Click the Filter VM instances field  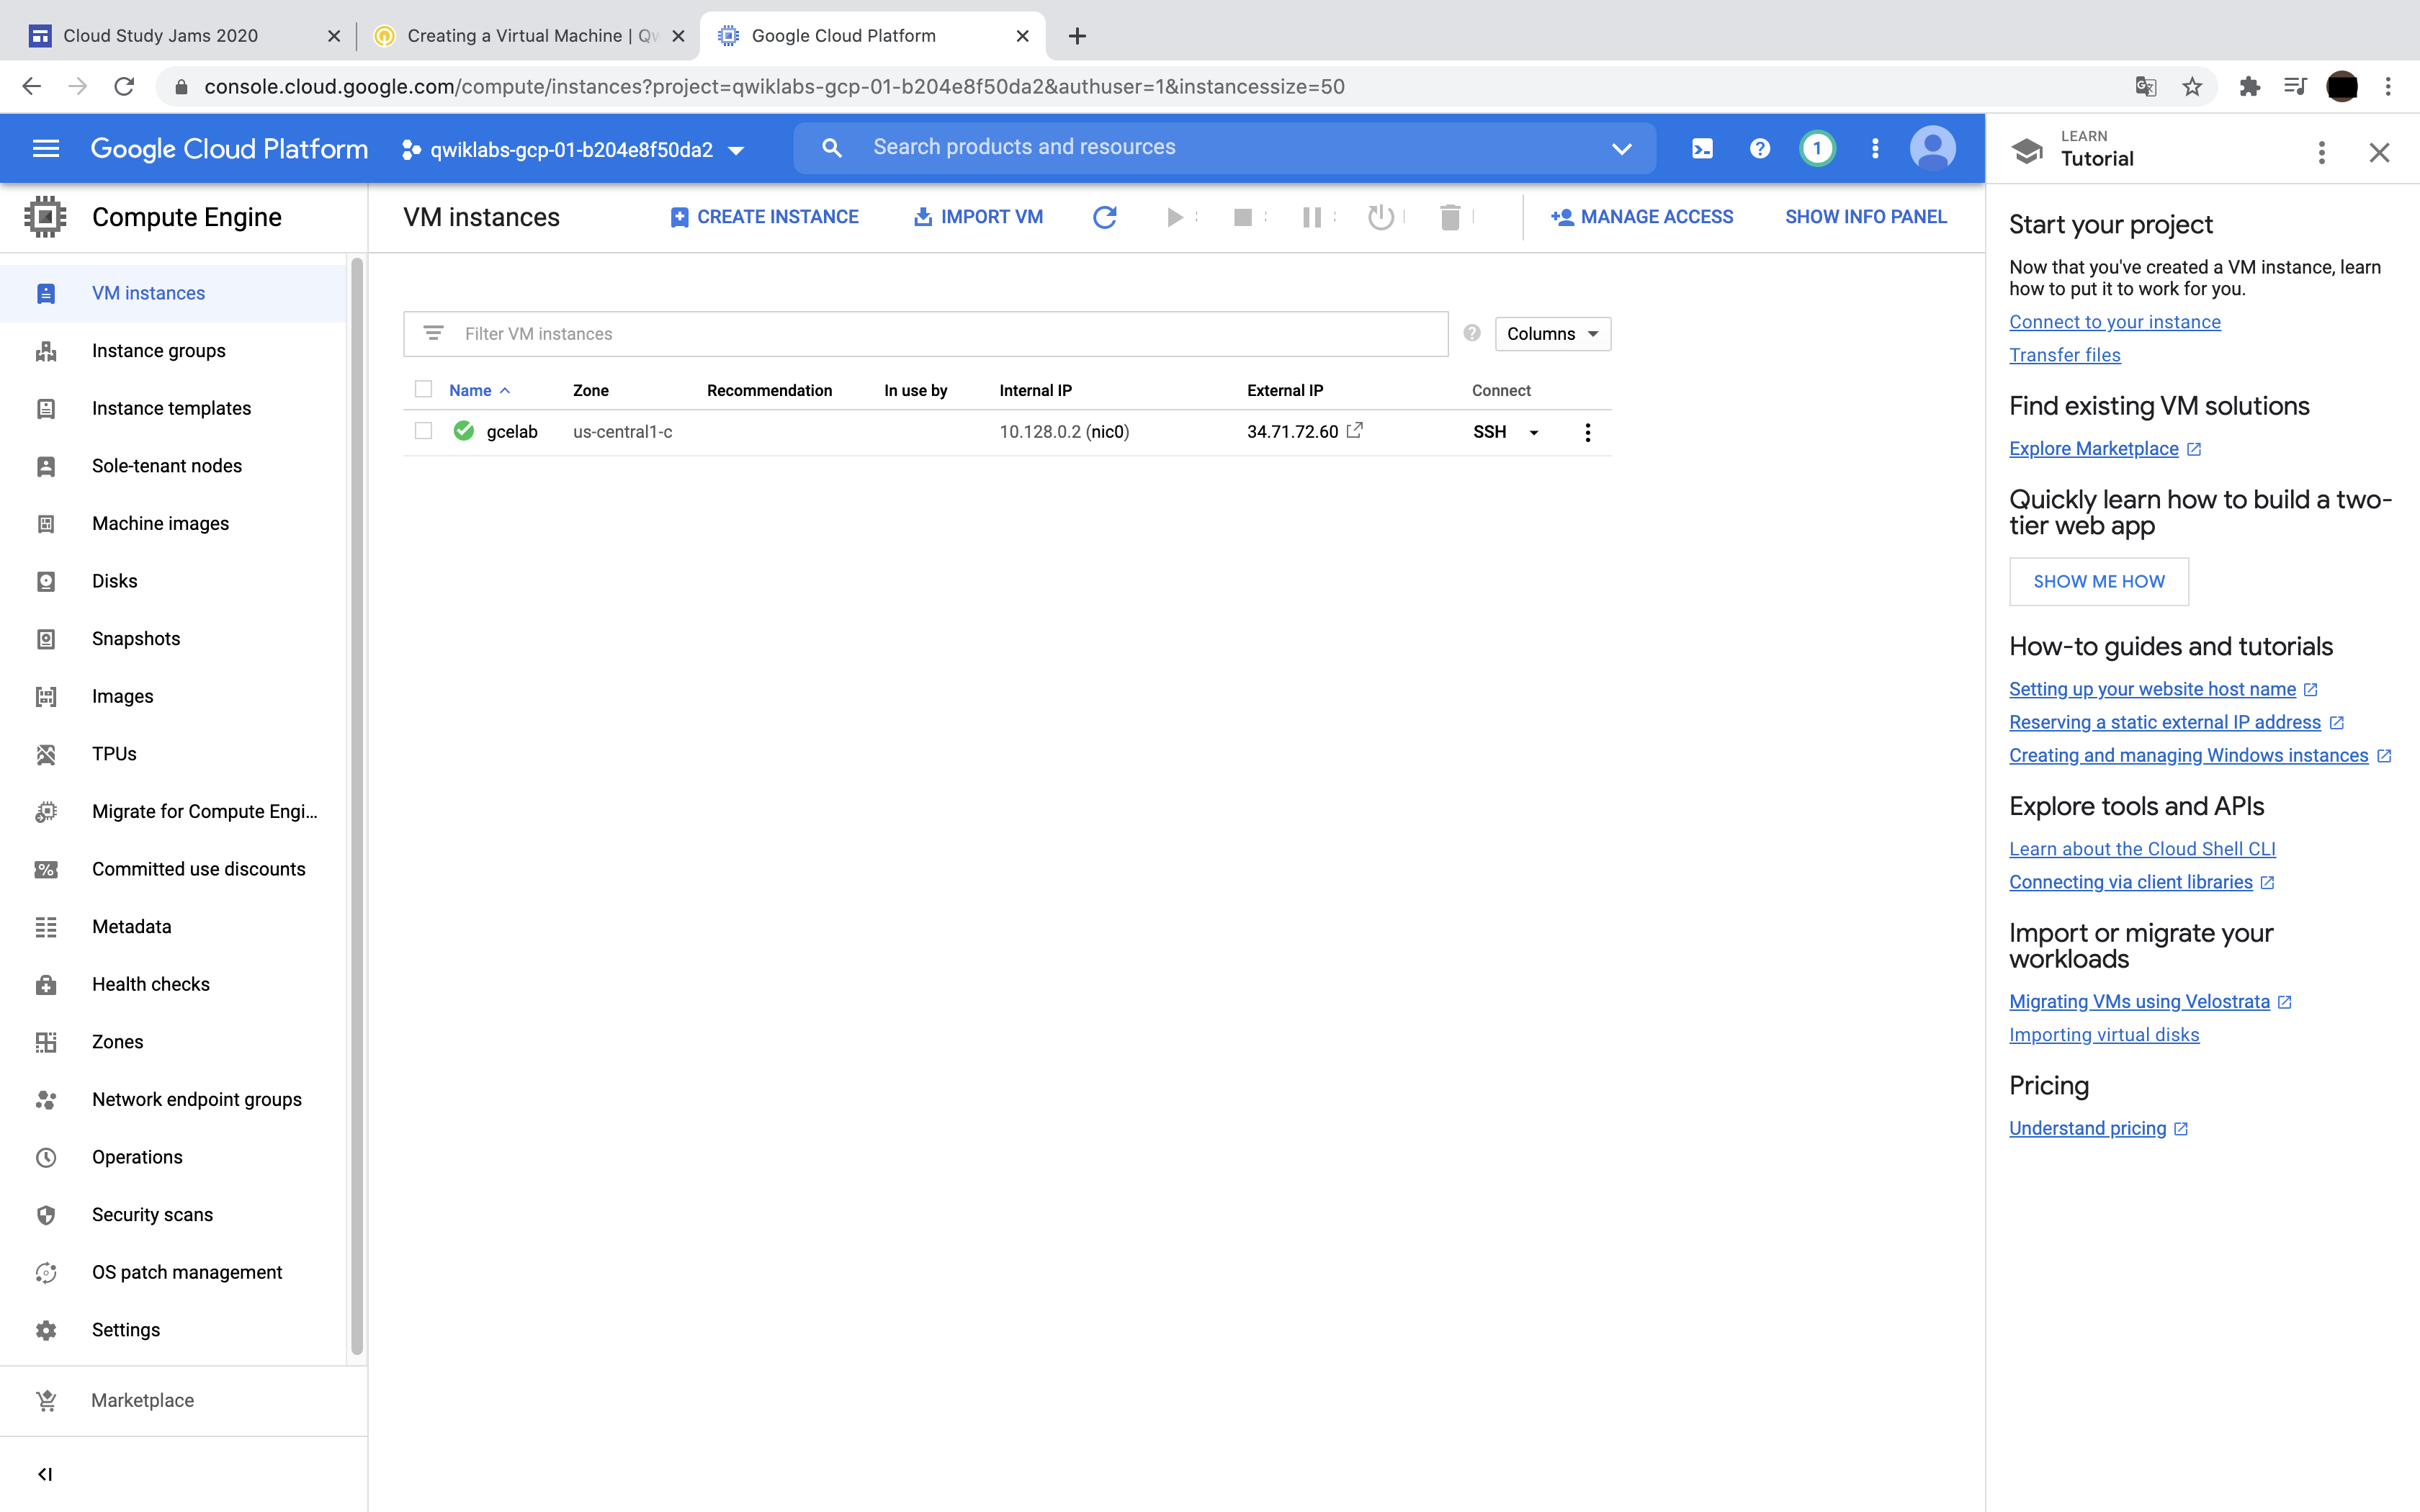pyautogui.click(x=940, y=334)
